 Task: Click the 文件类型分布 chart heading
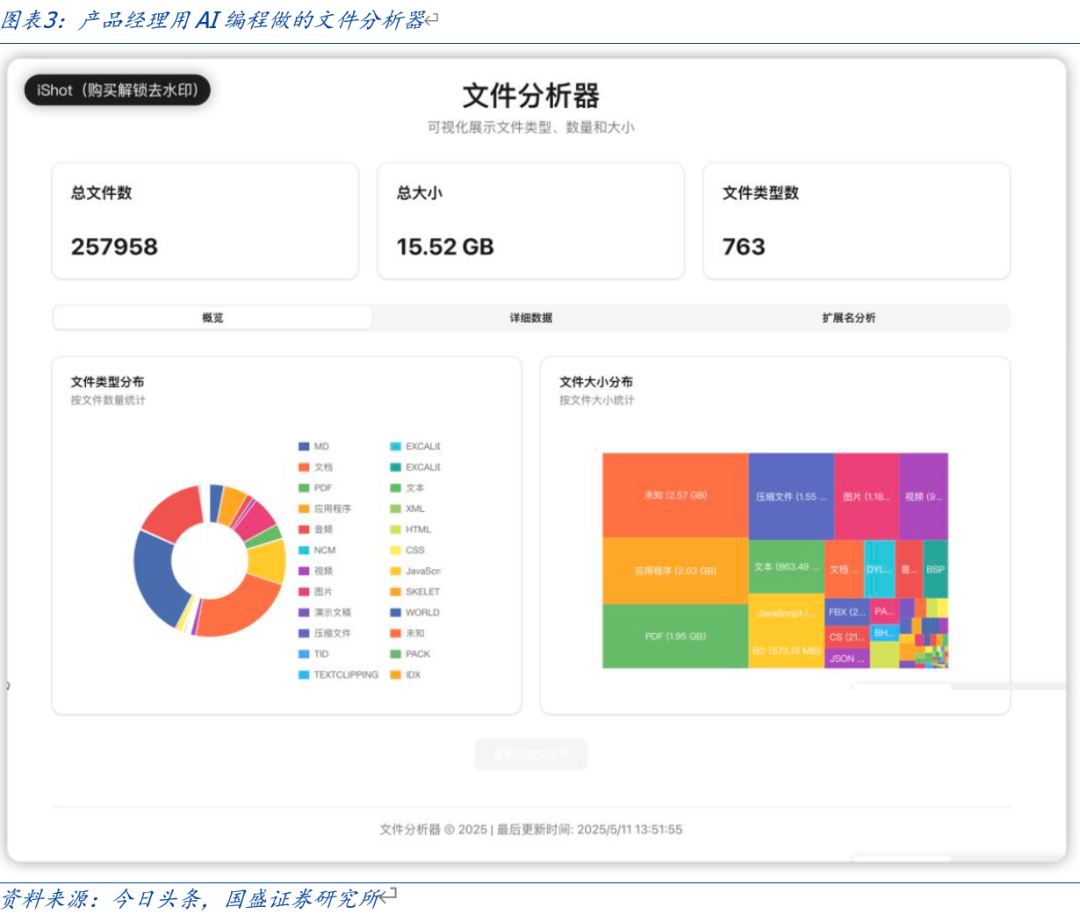pos(107,382)
